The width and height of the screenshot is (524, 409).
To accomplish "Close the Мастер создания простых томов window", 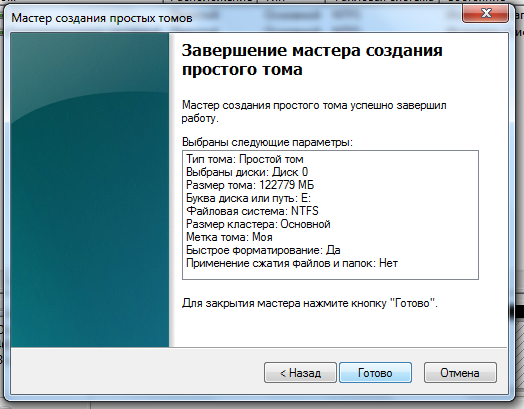I will (486, 14).
